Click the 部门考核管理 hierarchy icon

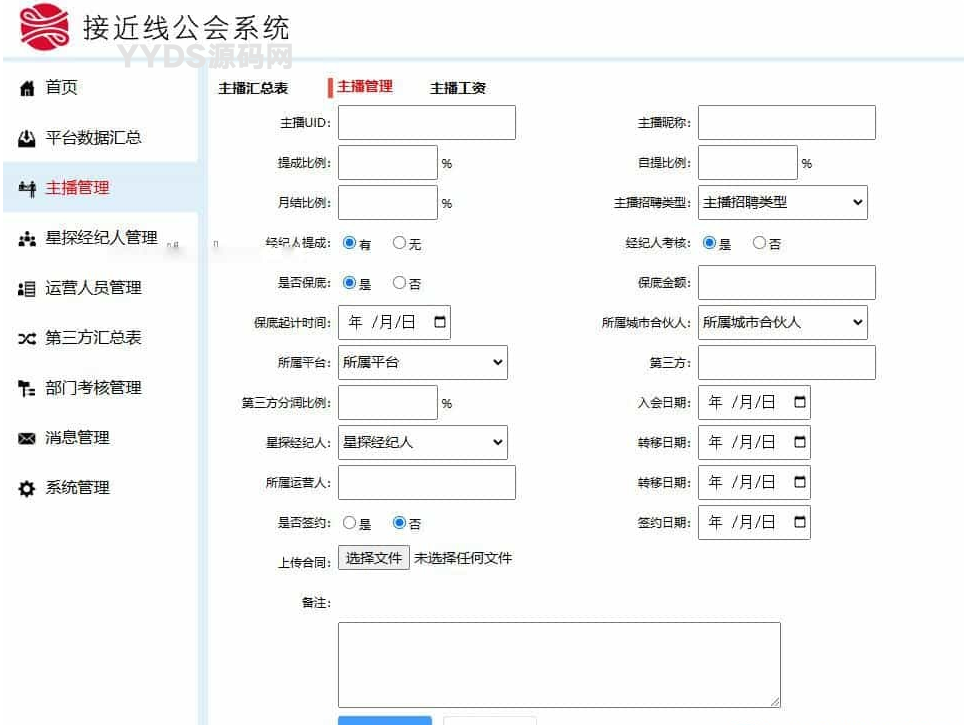pyautogui.click(x=27, y=389)
